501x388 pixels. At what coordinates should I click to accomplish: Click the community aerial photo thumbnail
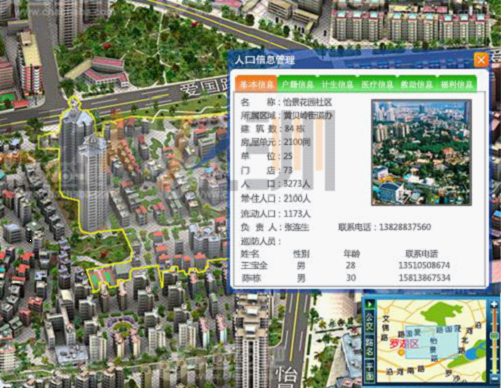[421, 152]
